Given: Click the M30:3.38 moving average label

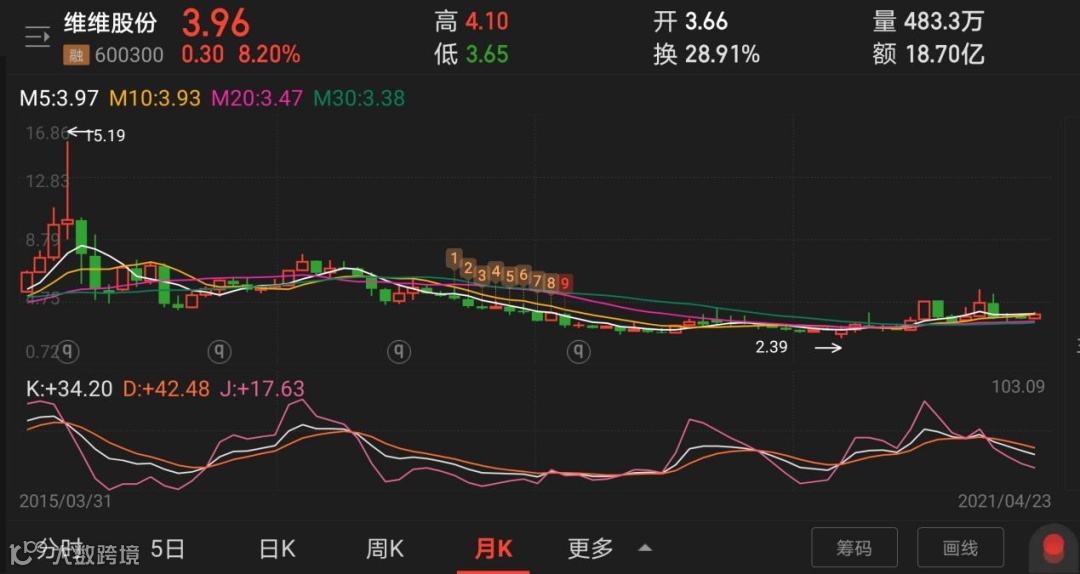Looking at the screenshot, I should (359, 98).
